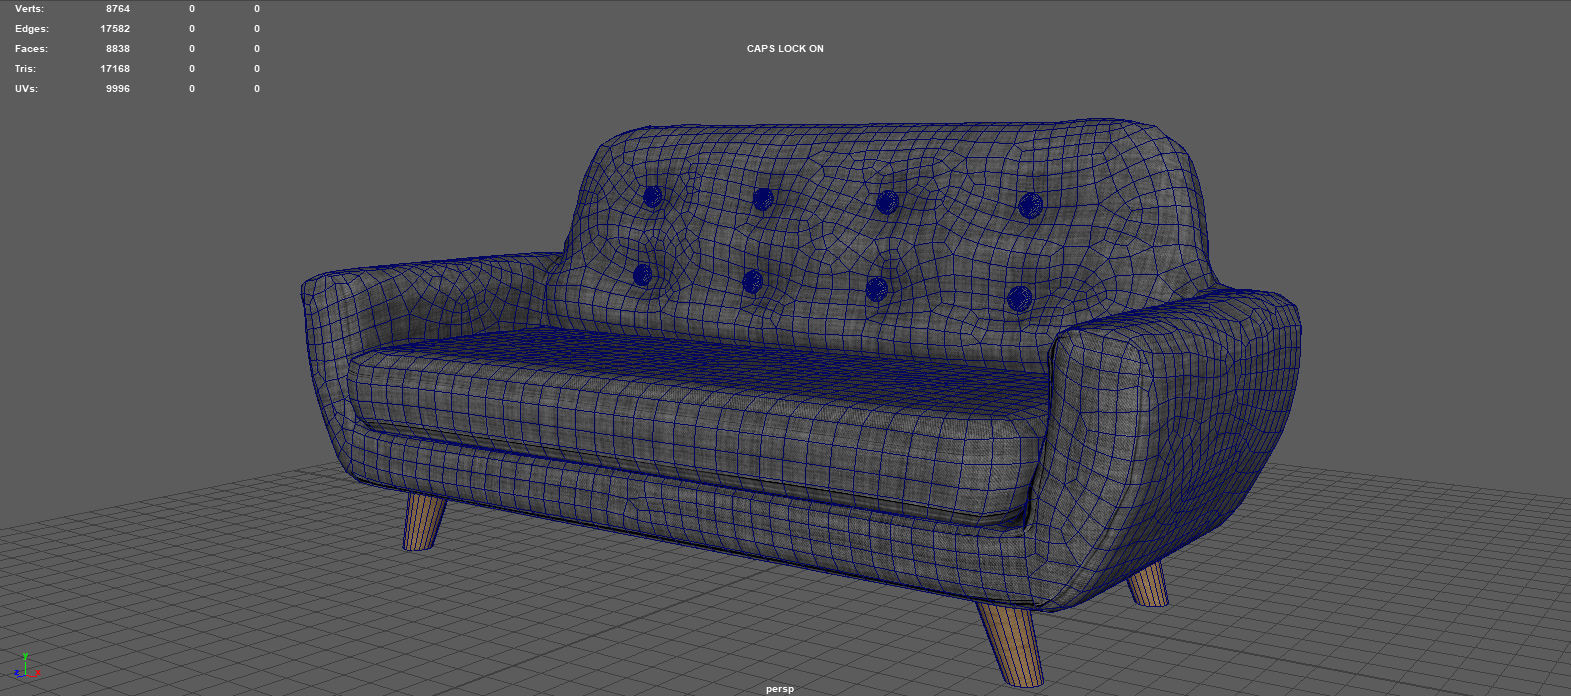The height and width of the screenshot is (696, 1571).
Task: Select the bottom-row rightmost tufting button
Action: pyautogui.click(x=1019, y=298)
